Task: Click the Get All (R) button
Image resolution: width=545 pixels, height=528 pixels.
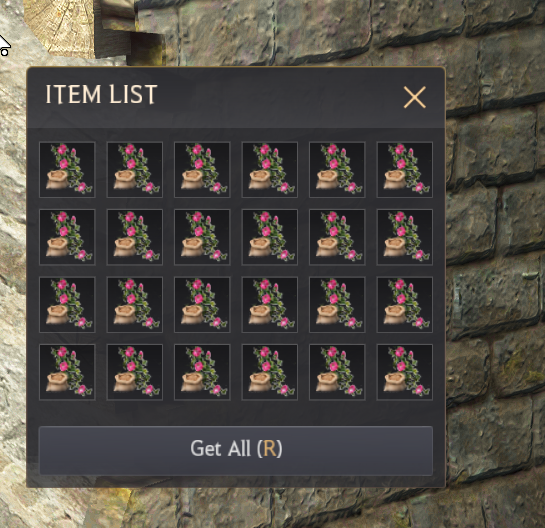Action: click(236, 450)
